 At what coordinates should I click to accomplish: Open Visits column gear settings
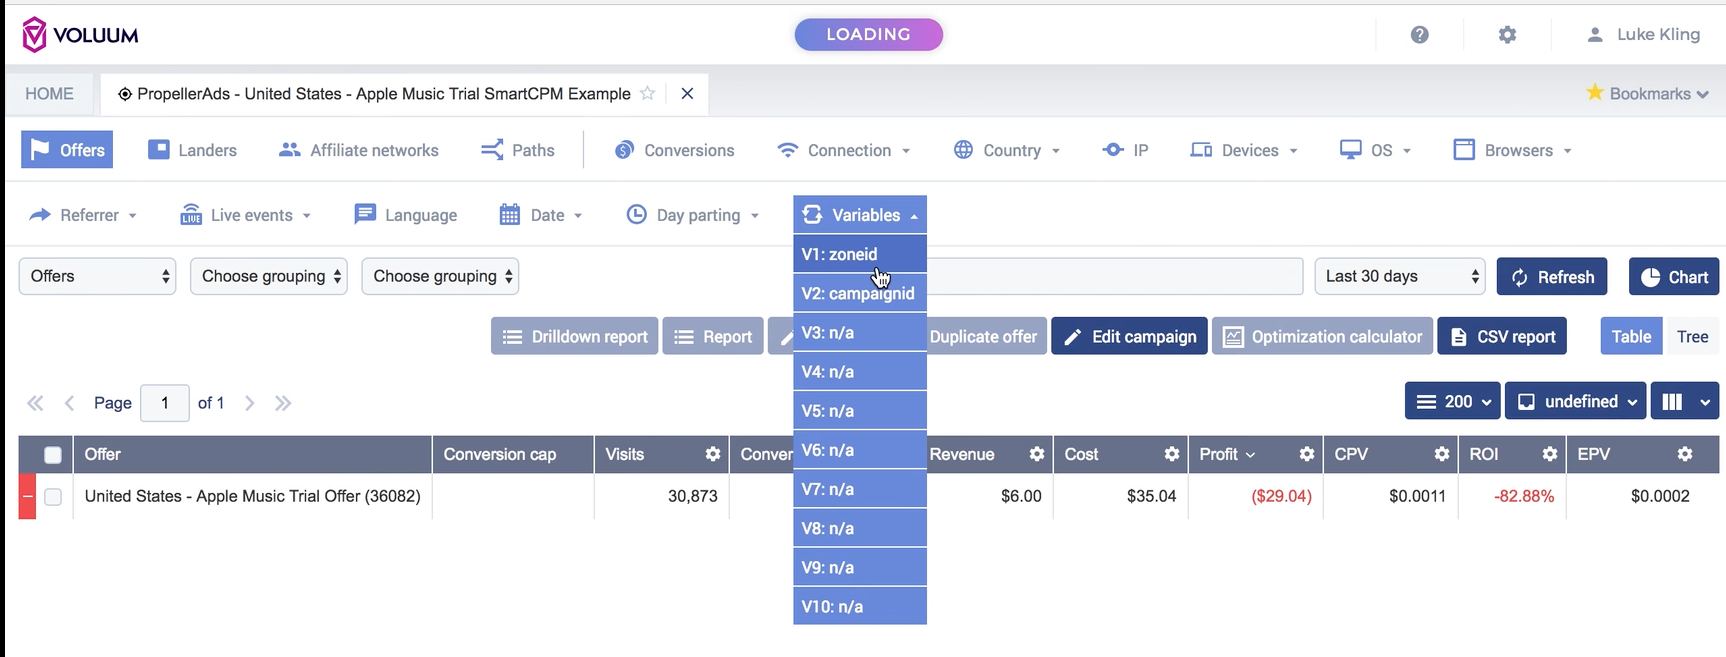[712, 454]
